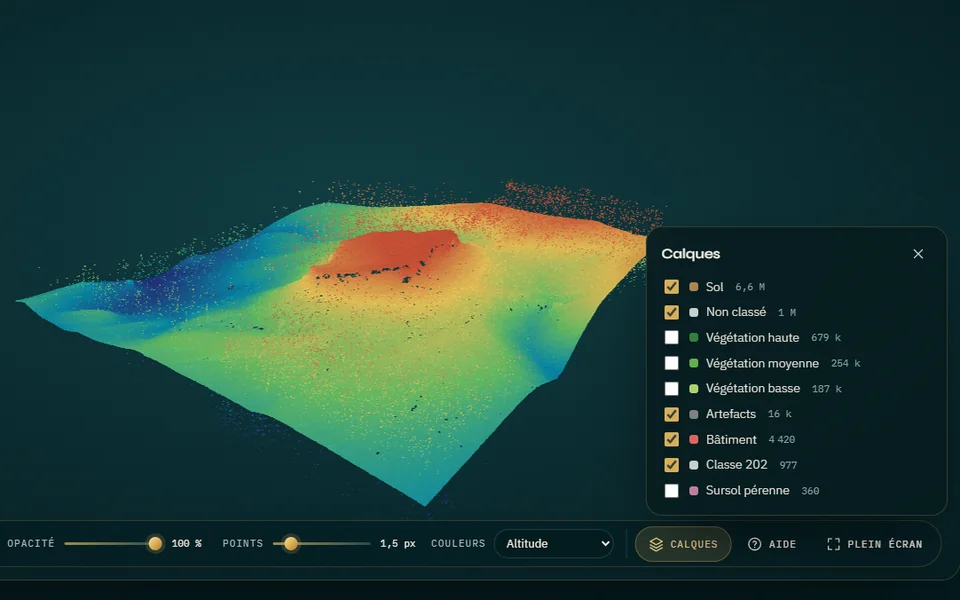
Task: Click the question mark help icon
Action: pos(755,544)
